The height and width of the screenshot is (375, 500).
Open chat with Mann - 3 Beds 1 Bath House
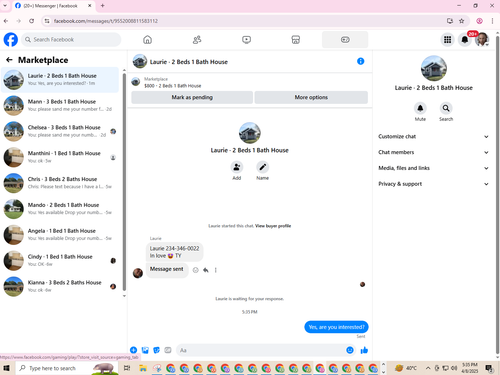60,105
